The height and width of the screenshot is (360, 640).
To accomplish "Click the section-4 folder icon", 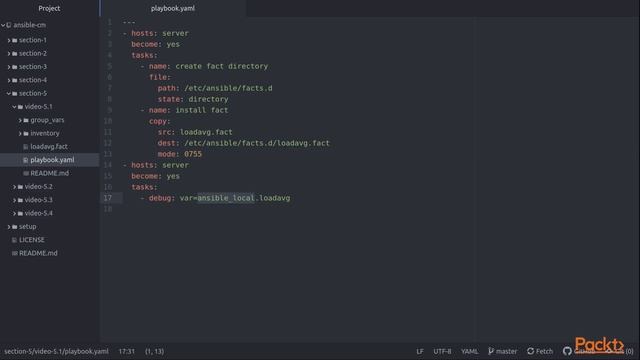I will (x=15, y=80).
